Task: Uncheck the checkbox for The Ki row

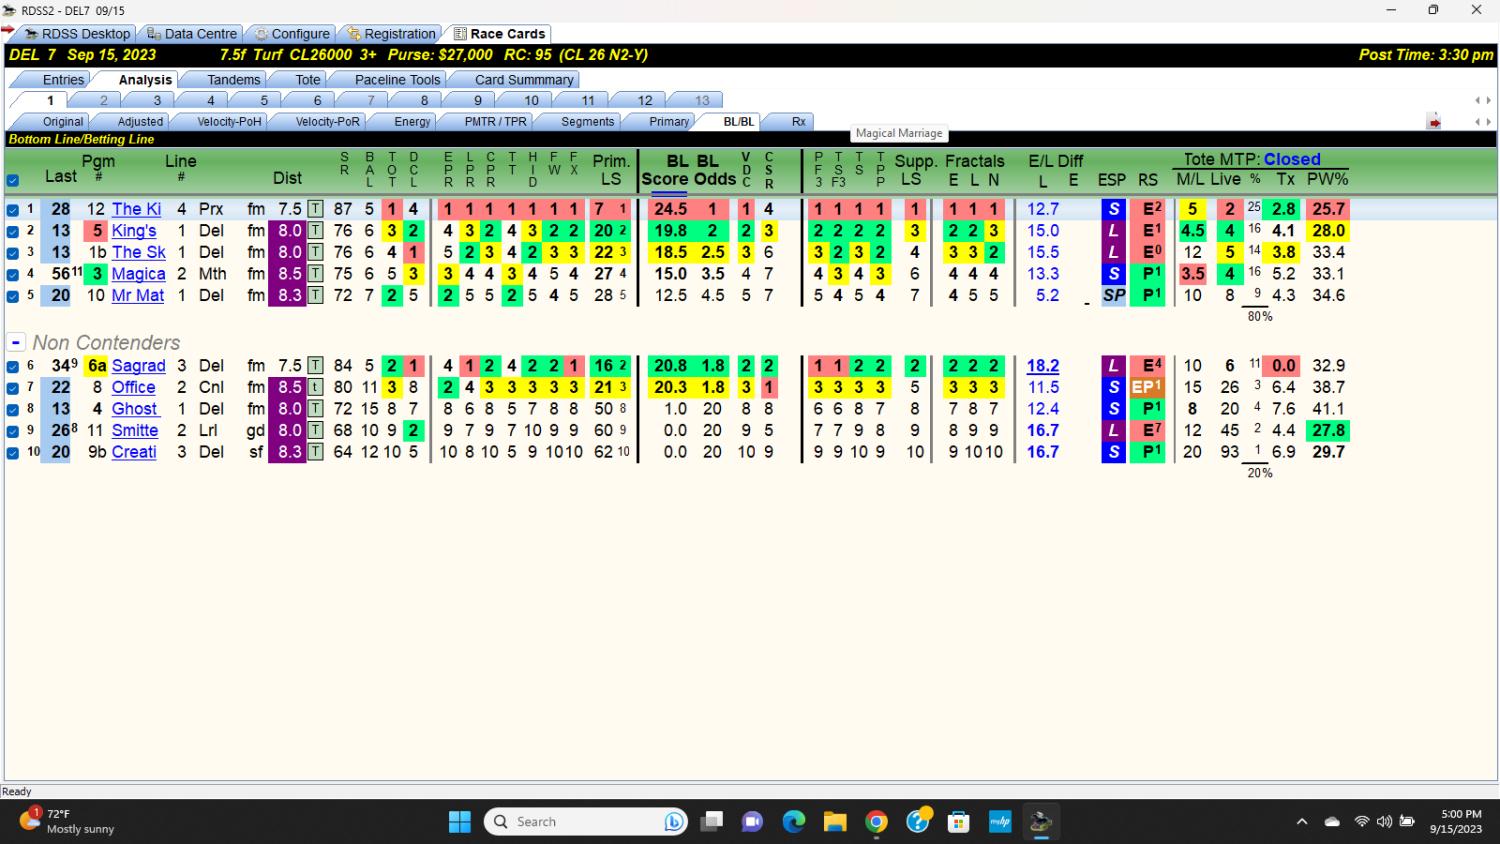Action: [12, 210]
